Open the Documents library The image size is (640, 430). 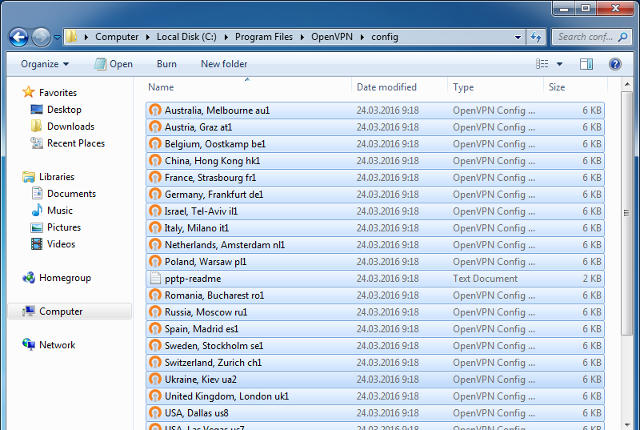pyautogui.click(x=64, y=193)
